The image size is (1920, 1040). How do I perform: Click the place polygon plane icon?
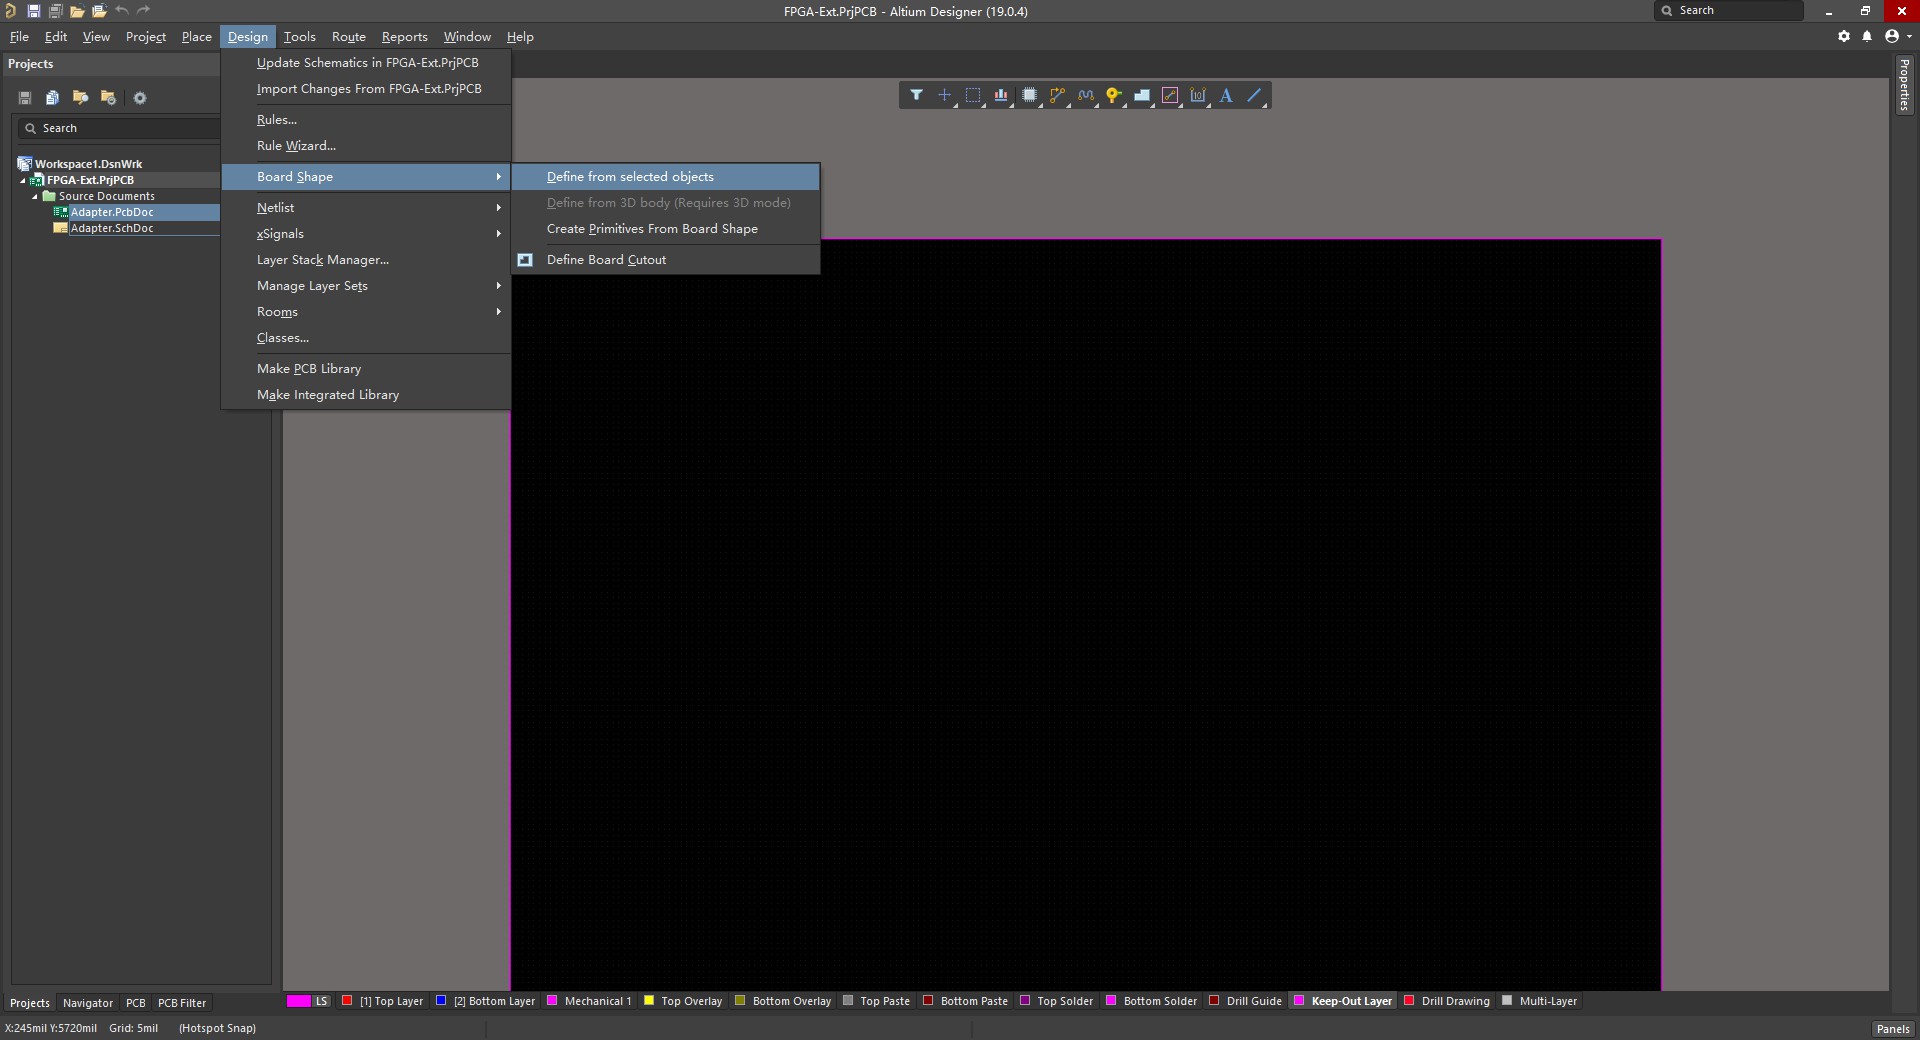click(x=1141, y=95)
